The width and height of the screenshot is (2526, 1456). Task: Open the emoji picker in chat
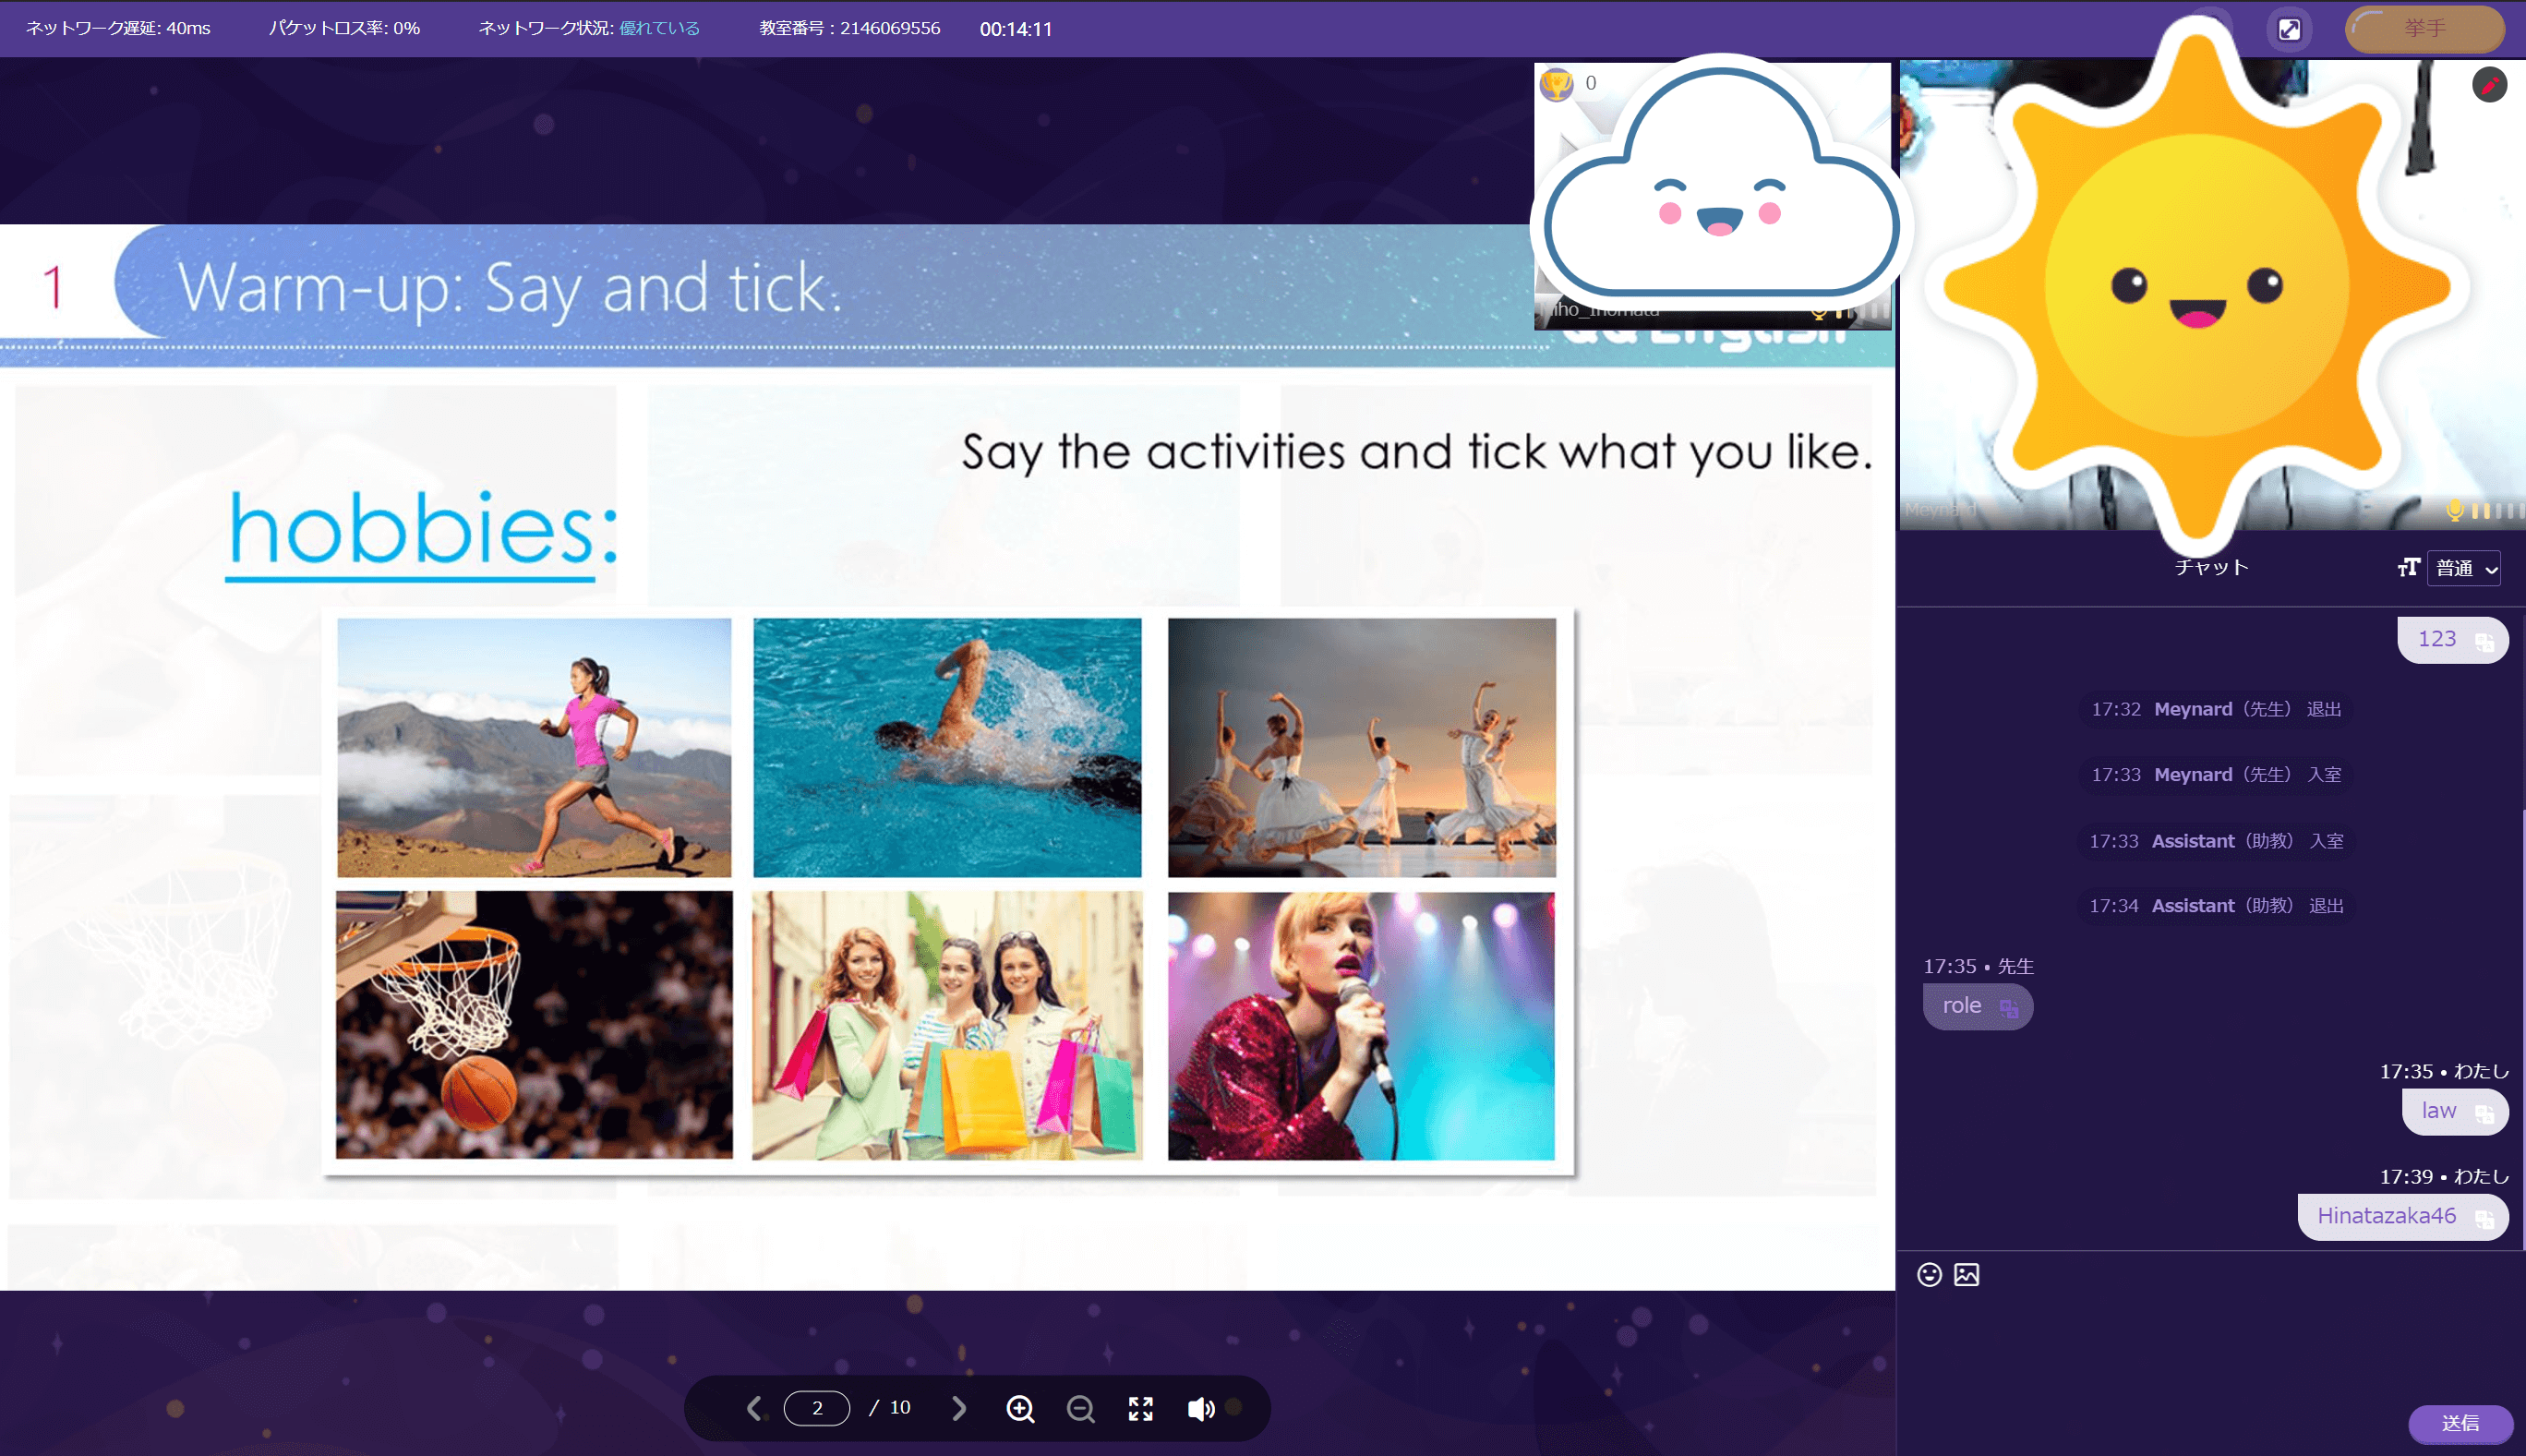1929,1274
